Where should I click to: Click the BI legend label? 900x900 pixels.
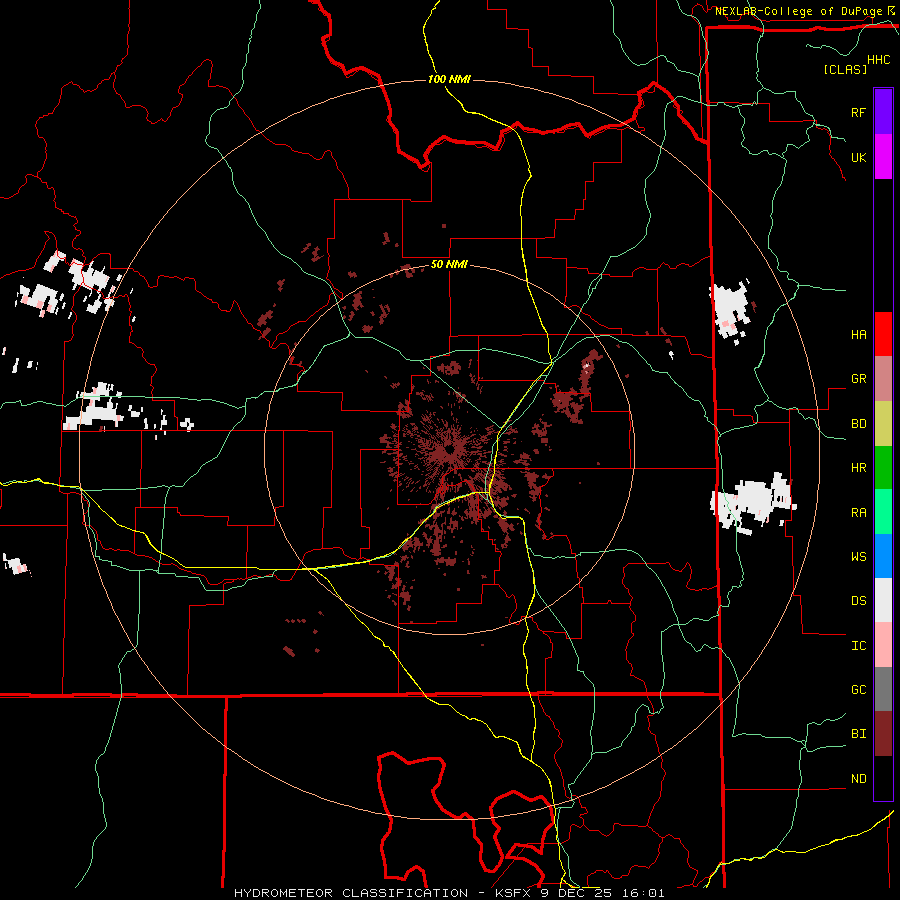858,734
